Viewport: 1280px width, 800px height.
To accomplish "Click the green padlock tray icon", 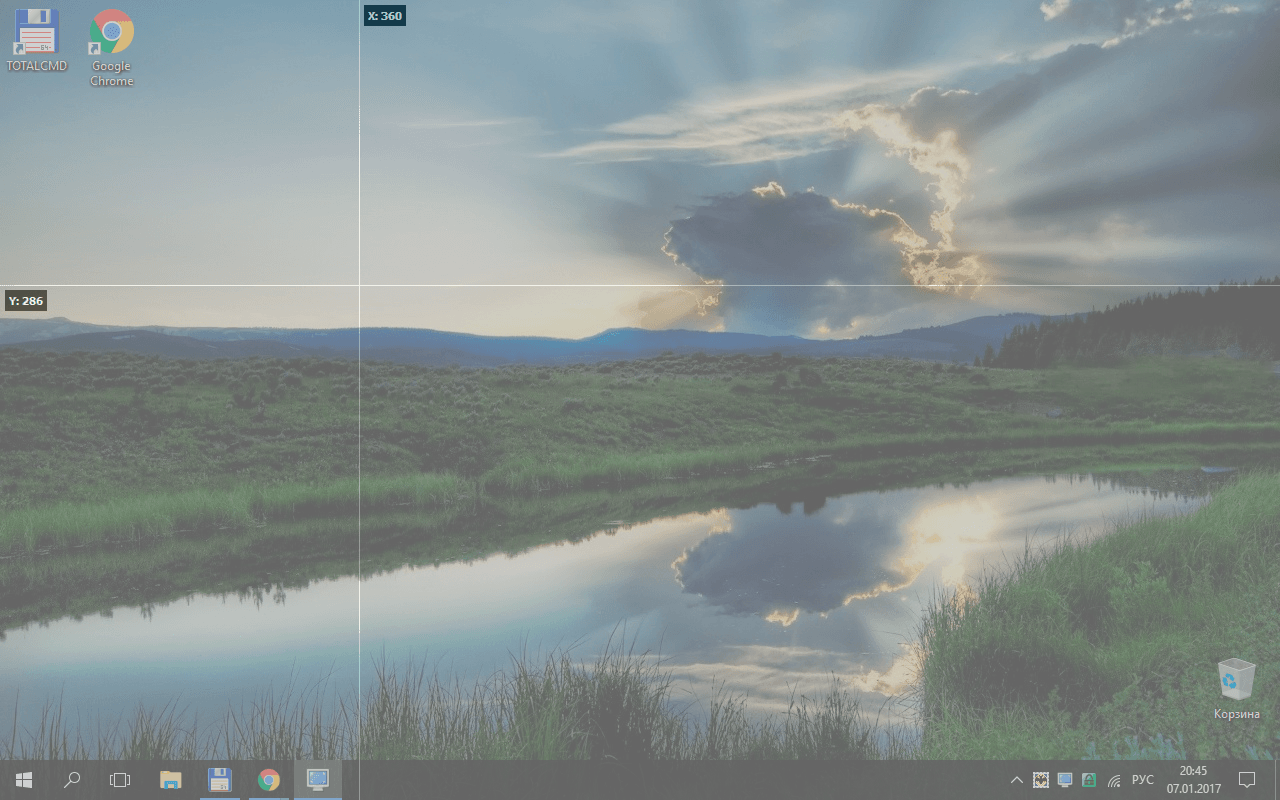I will click(x=1089, y=780).
